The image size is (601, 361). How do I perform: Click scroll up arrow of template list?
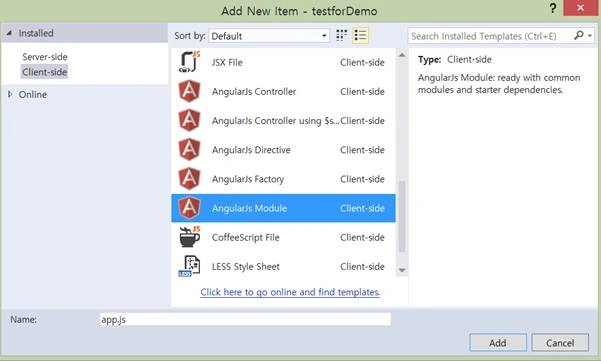tap(402, 55)
